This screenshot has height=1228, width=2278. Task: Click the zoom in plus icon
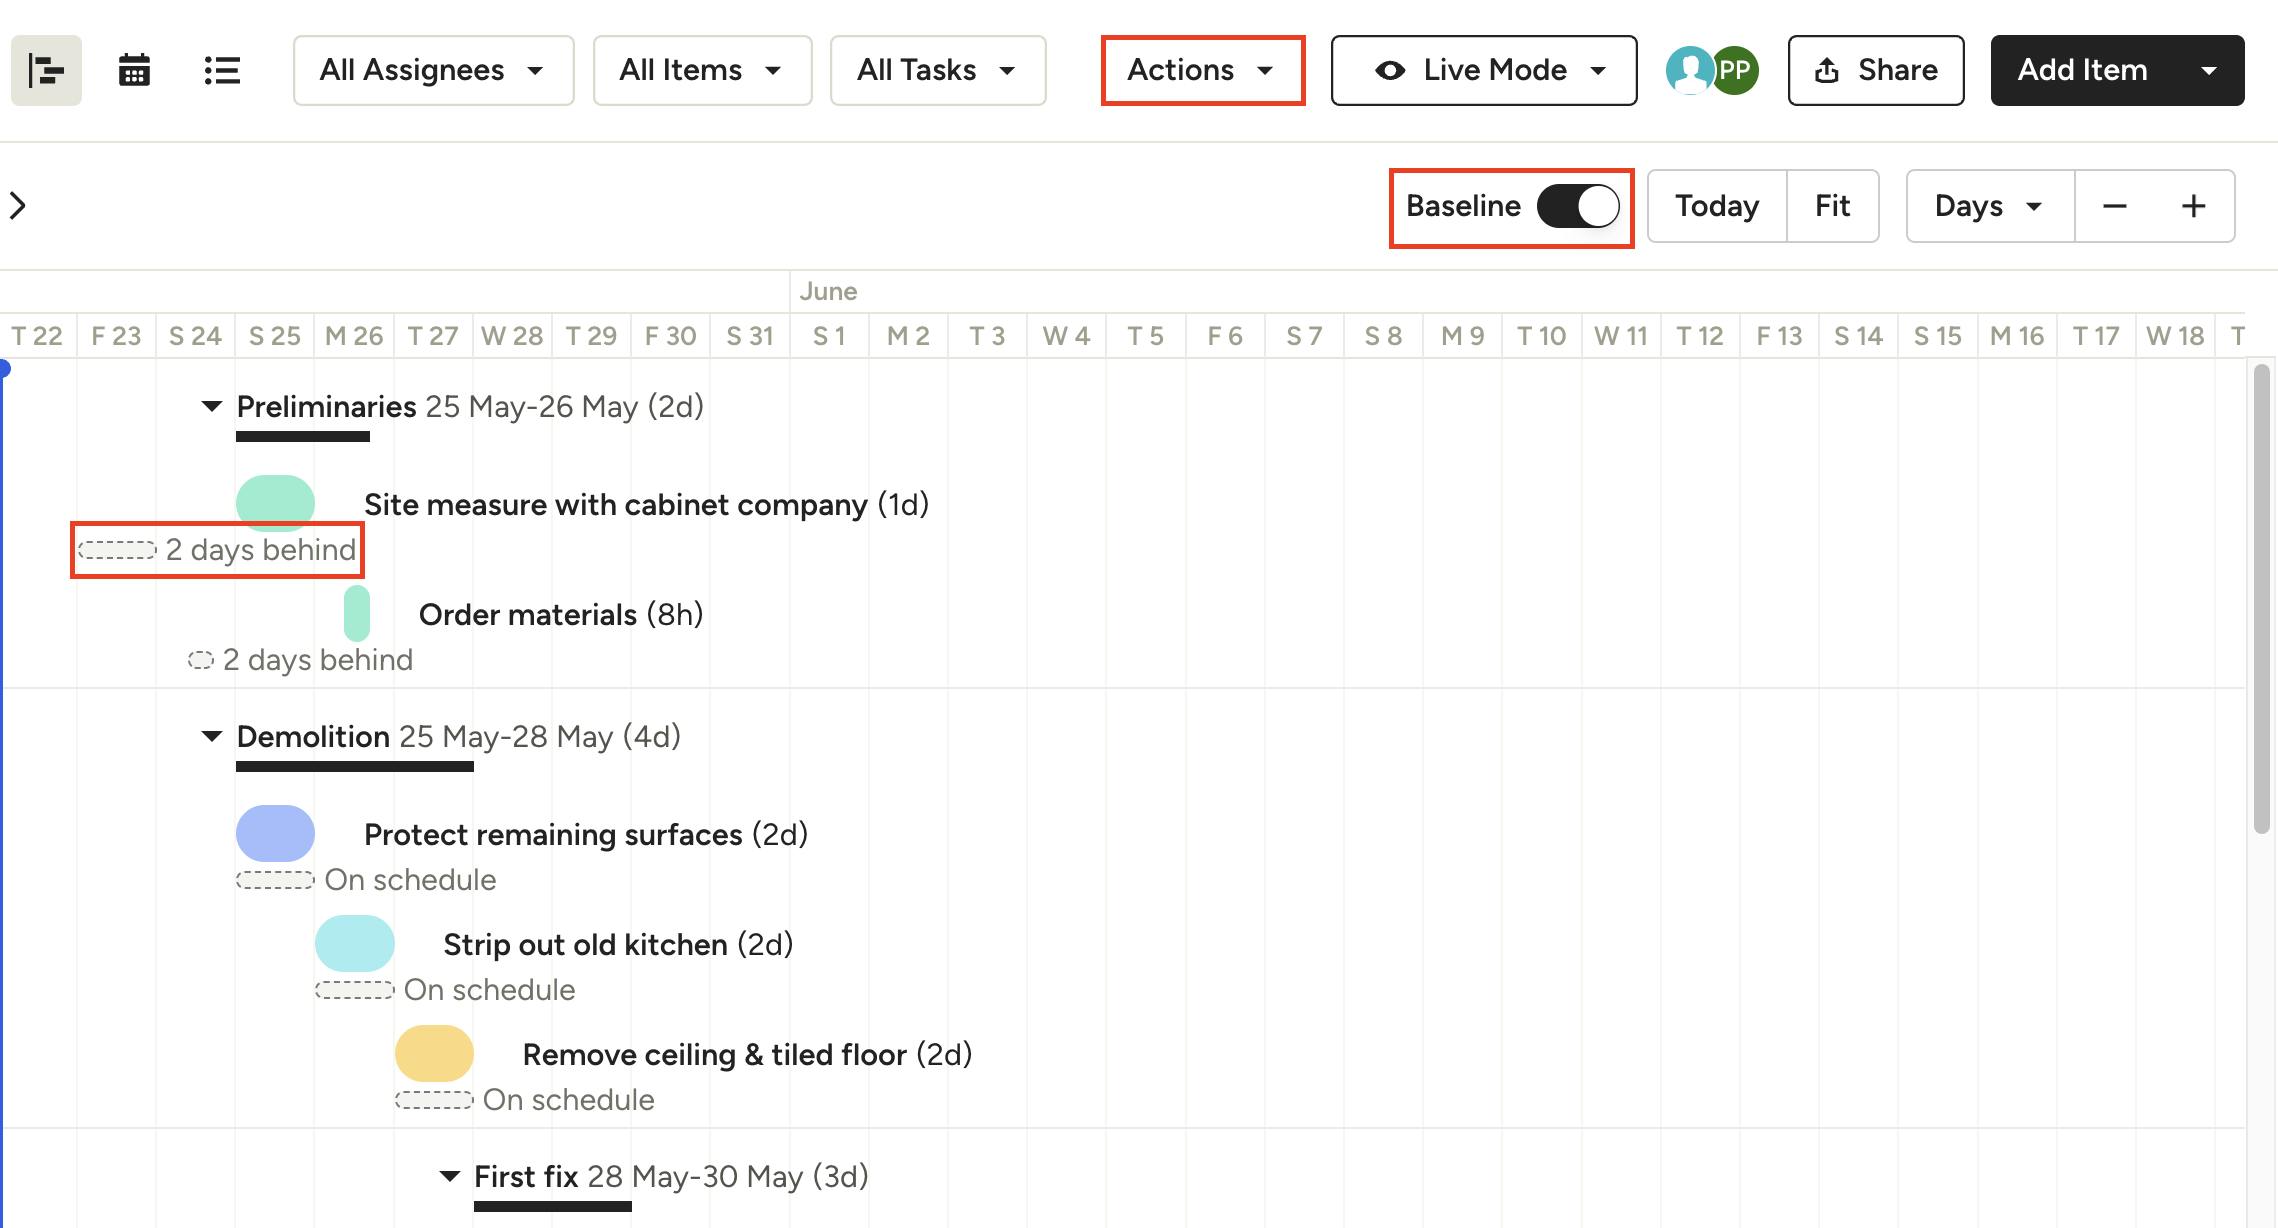click(2193, 206)
